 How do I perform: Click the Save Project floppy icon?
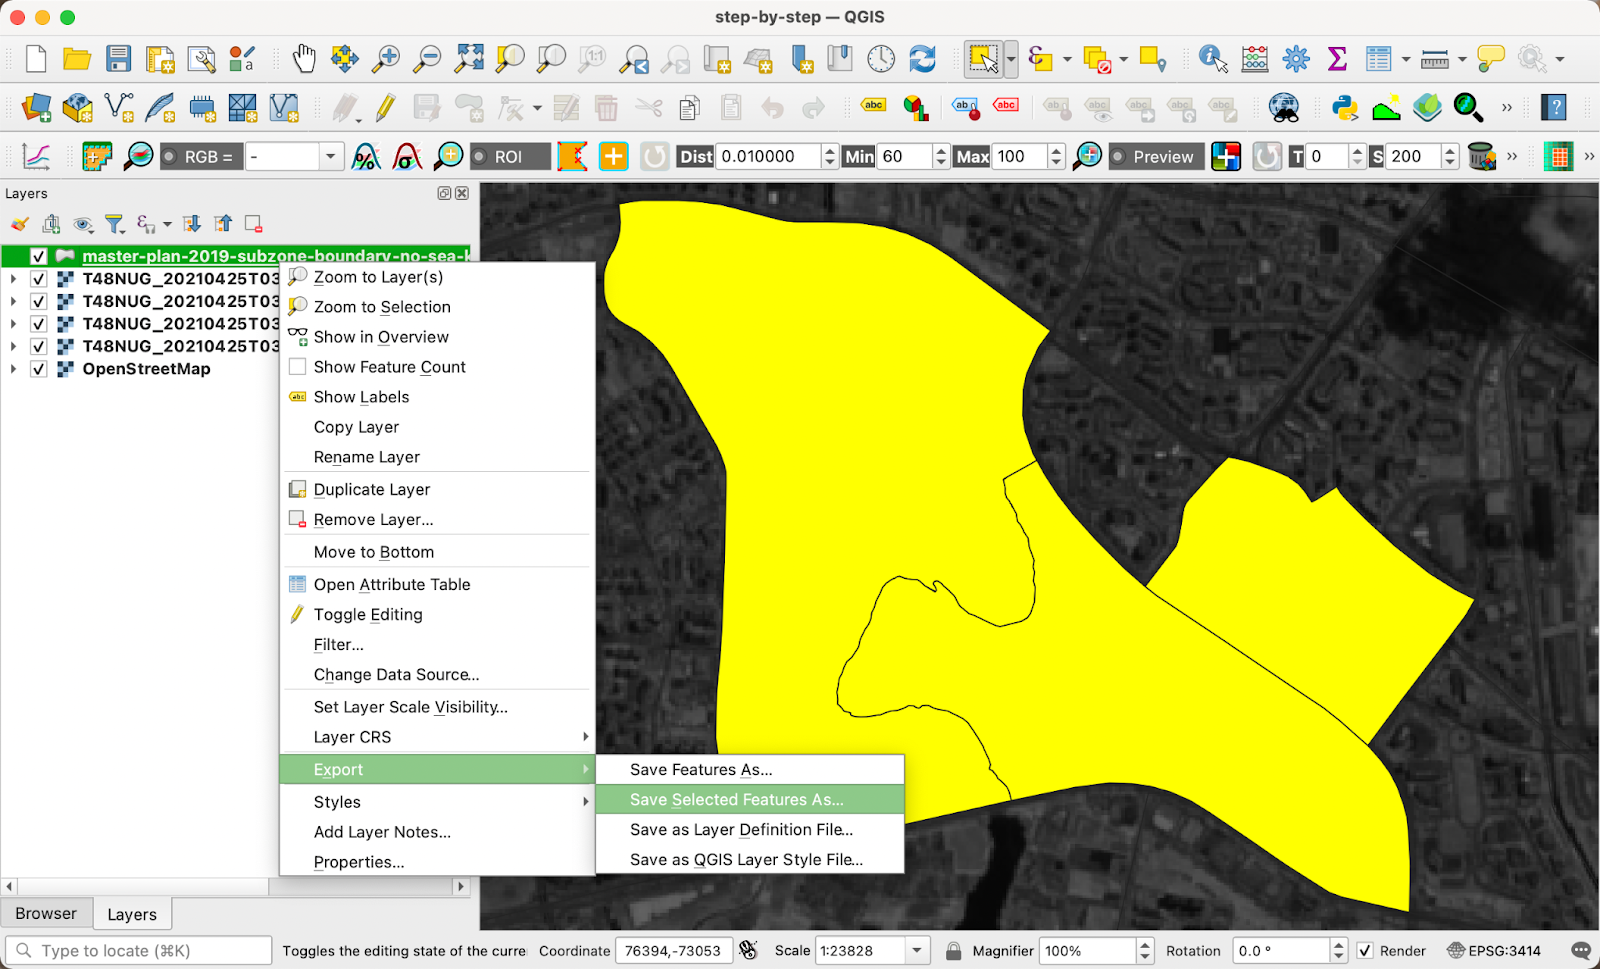pos(119,59)
